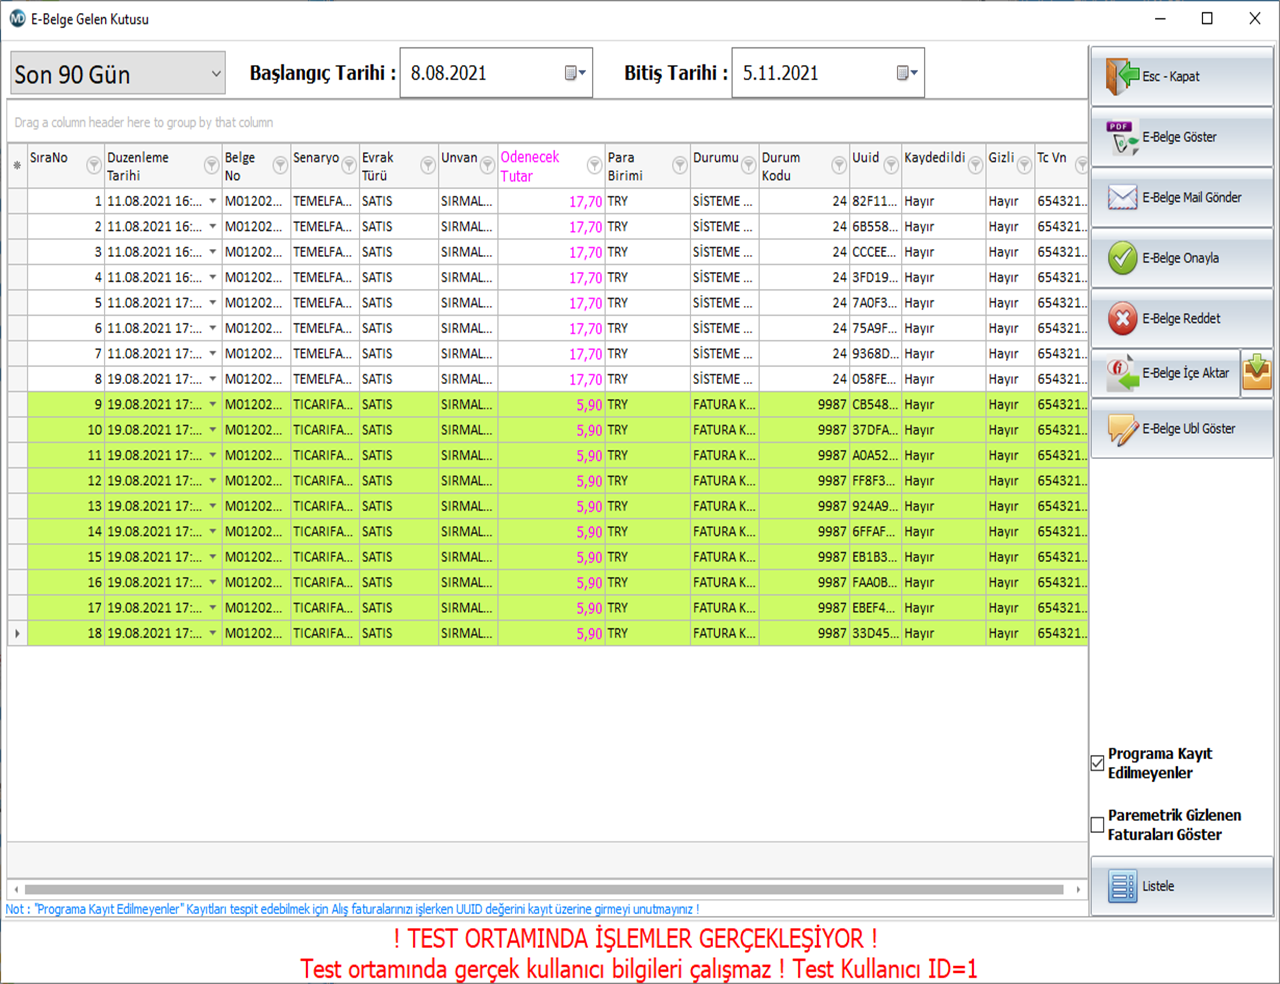Click the orange download box icon
Image resolution: width=1280 pixels, height=984 pixels.
[x=1257, y=373]
